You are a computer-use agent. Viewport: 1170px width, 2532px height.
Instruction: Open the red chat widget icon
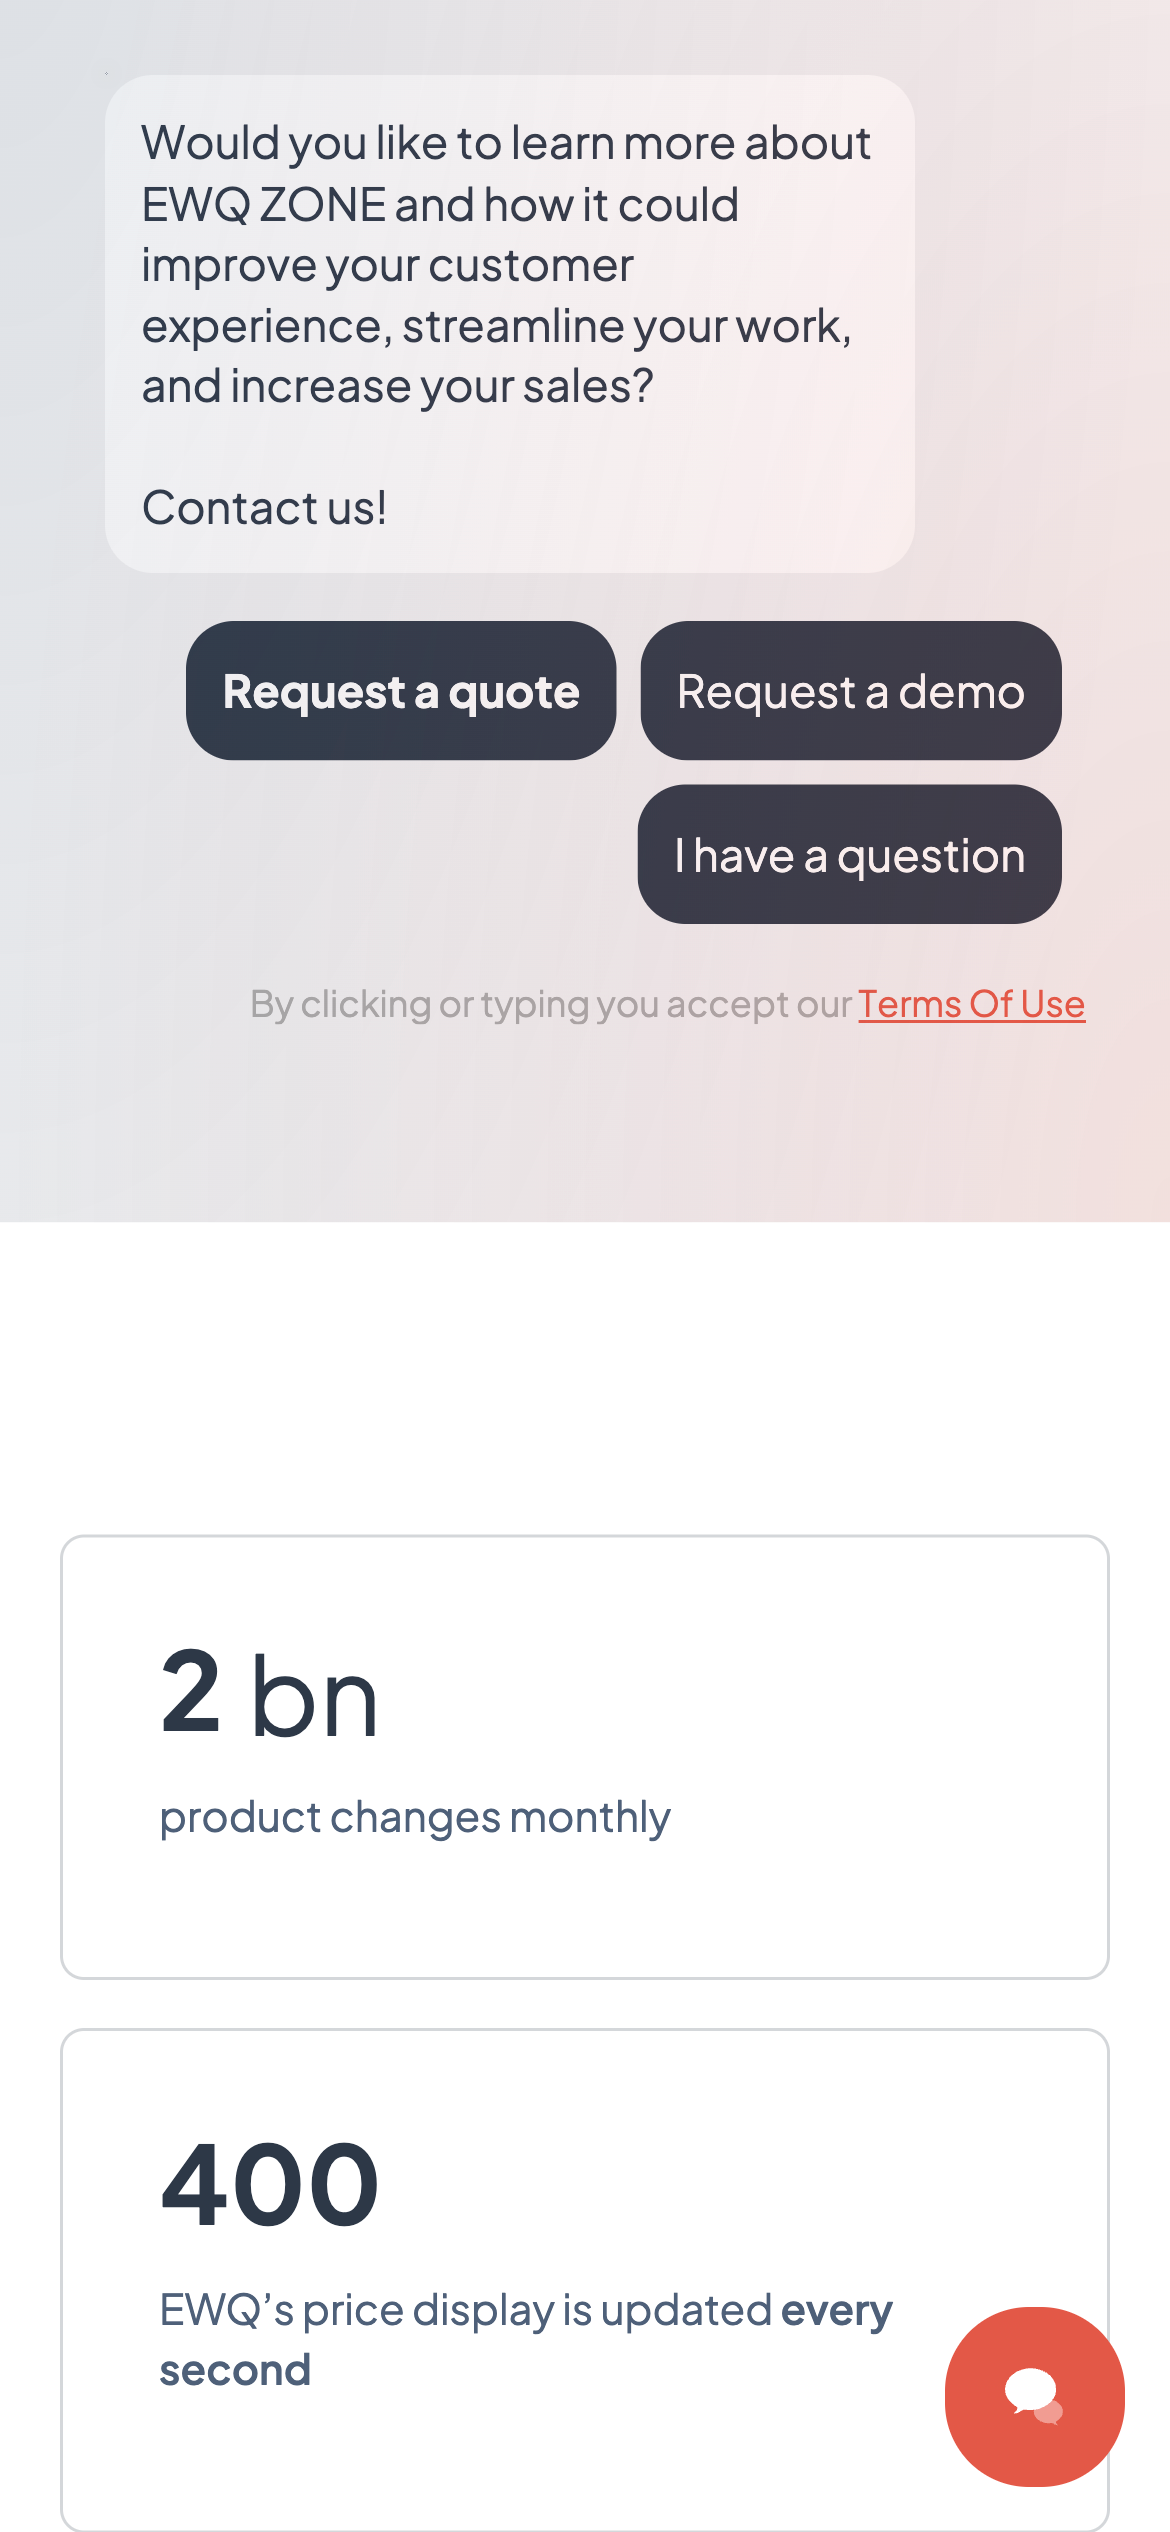click(1034, 2396)
